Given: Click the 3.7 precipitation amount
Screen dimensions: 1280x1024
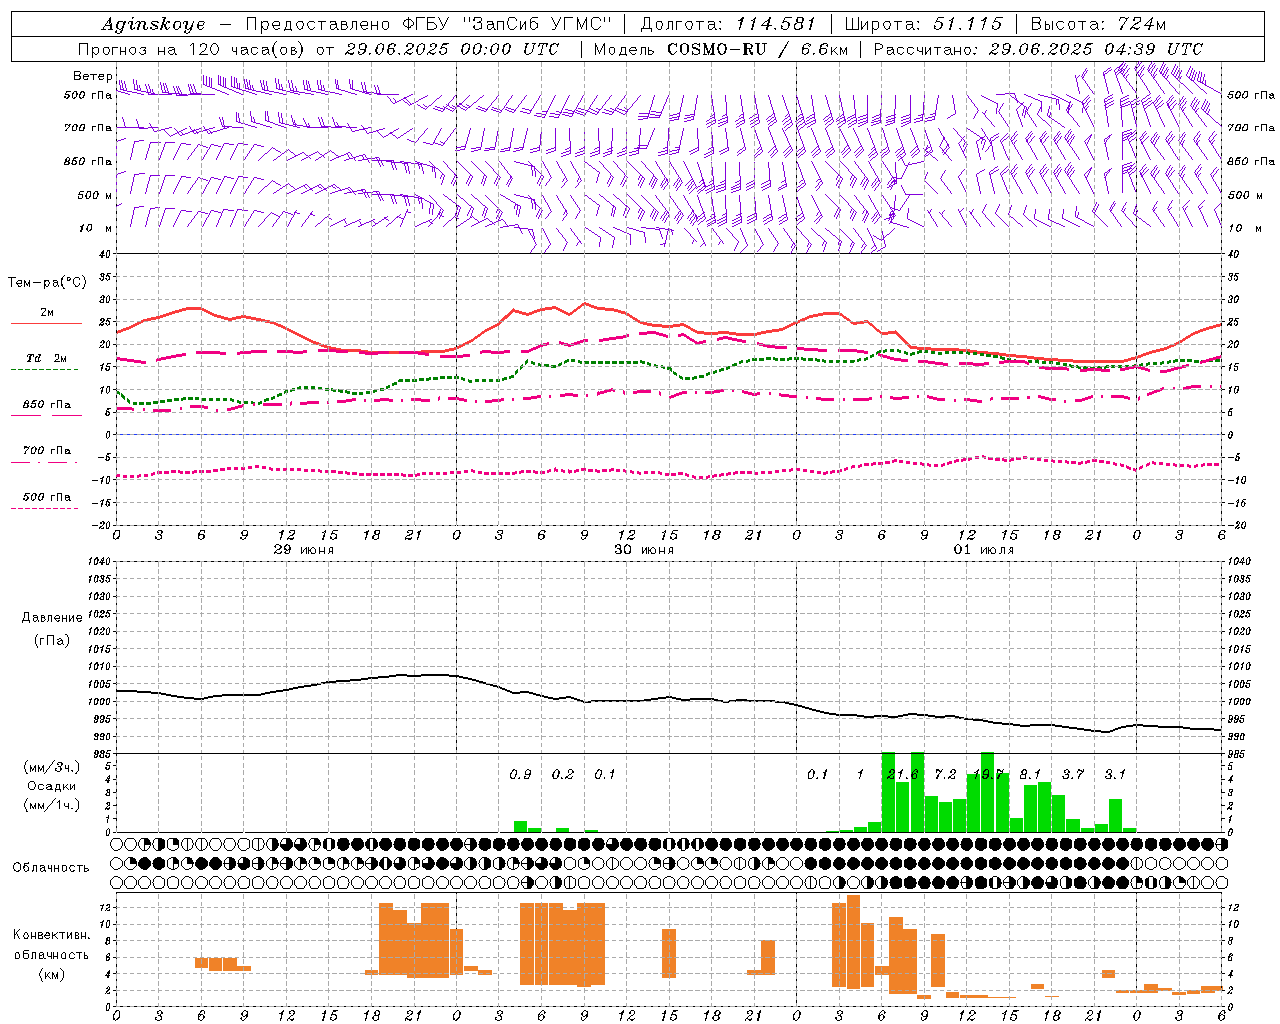Looking at the screenshot, I should pos(1073,774).
